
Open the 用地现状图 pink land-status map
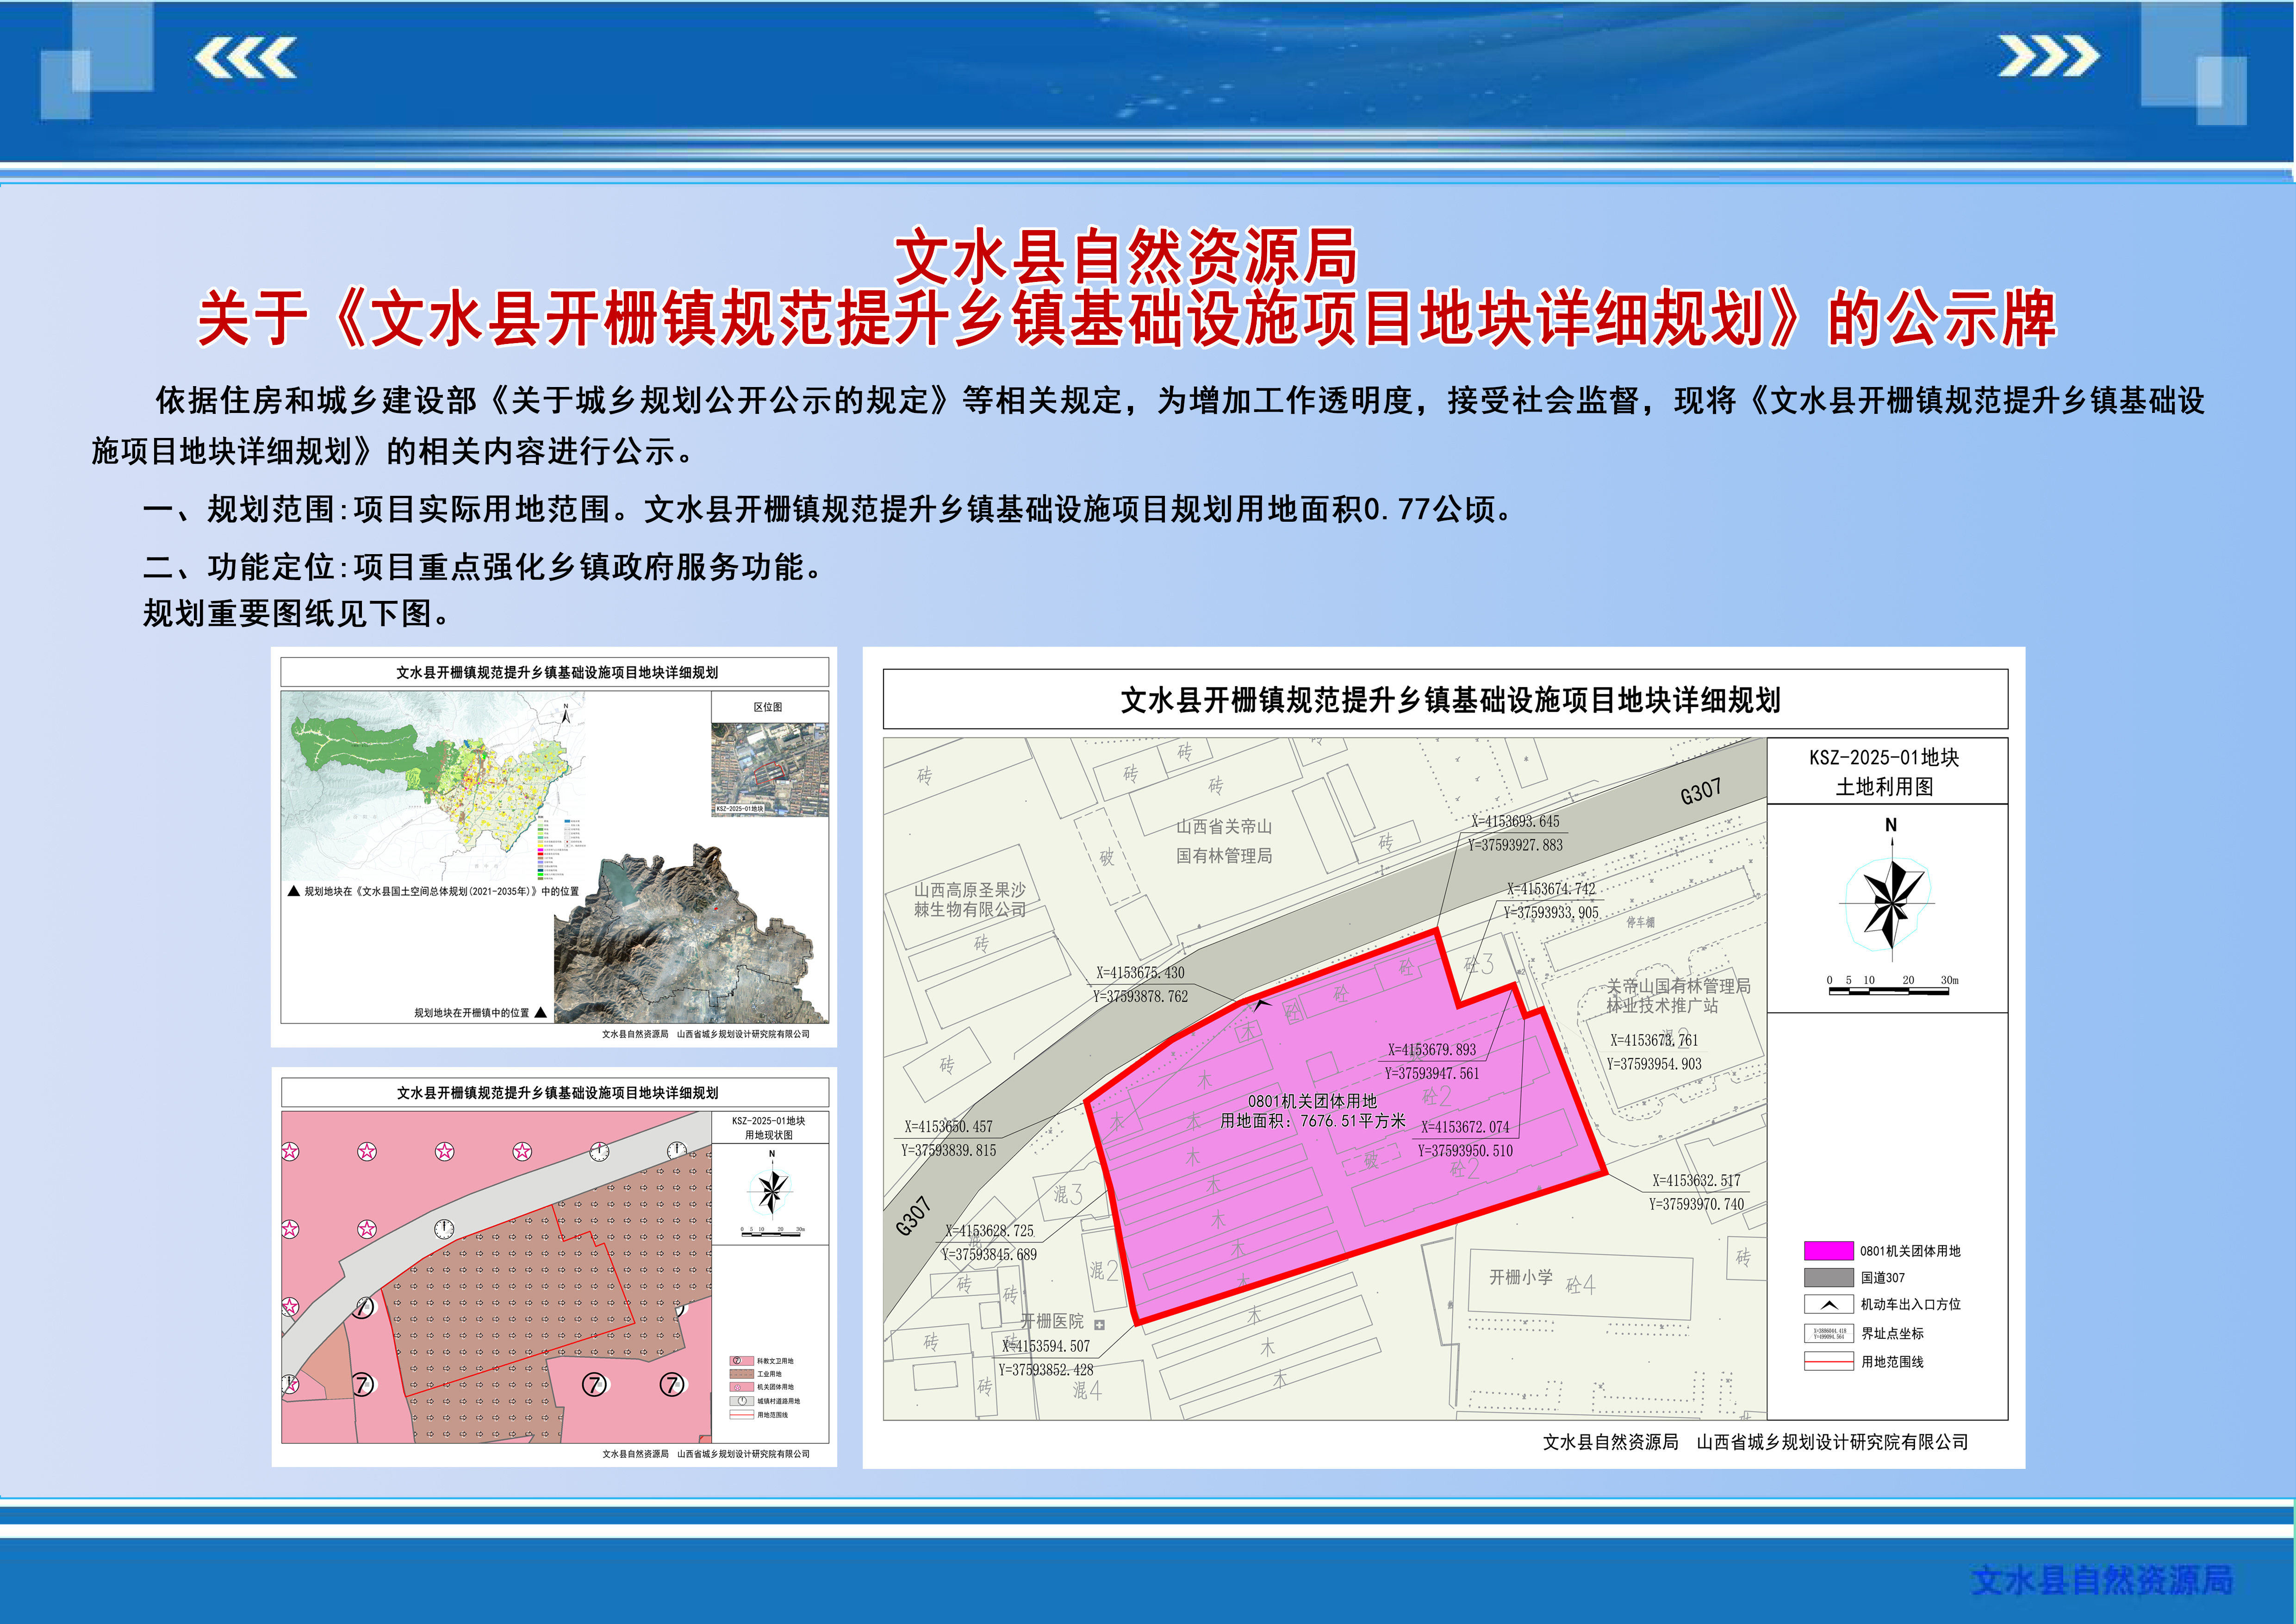(496, 1277)
